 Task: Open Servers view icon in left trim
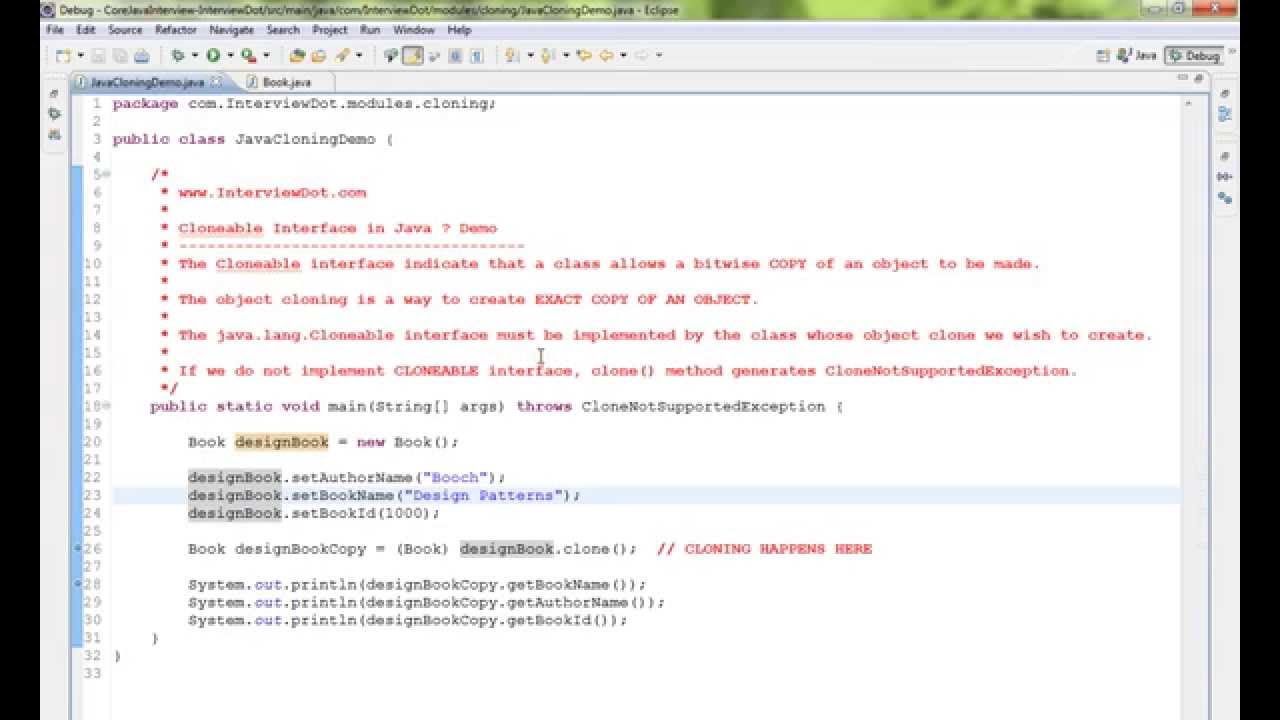pyautogui.click(x=55, y=134)
